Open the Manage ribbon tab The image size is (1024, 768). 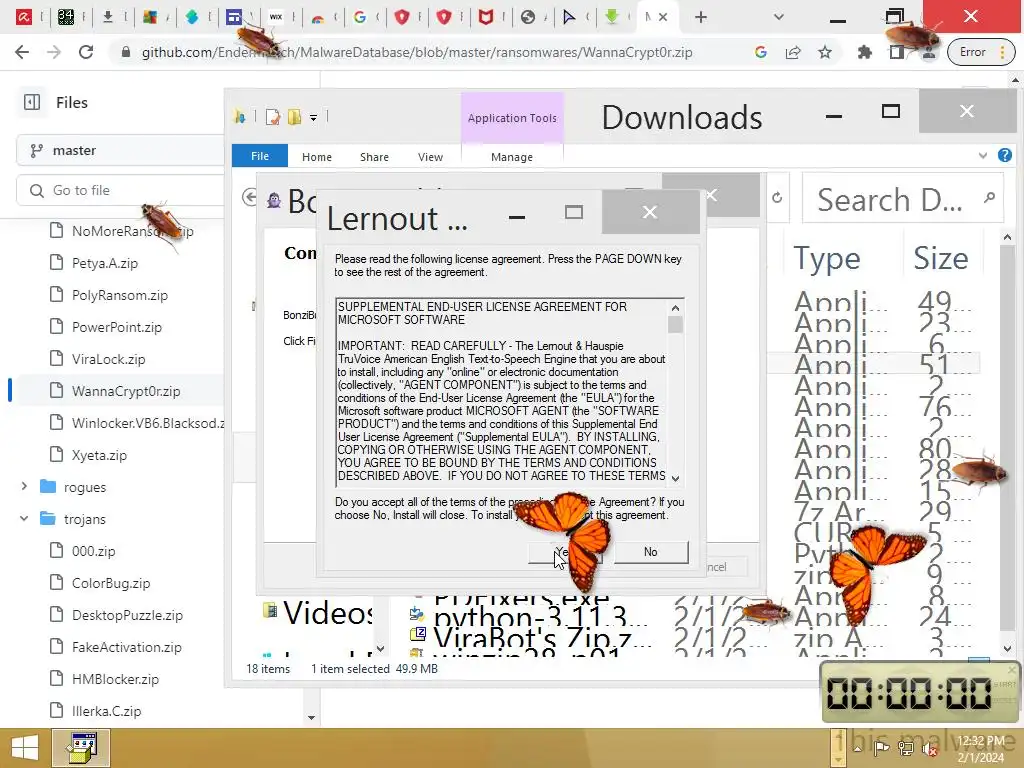tap(512, 157)
